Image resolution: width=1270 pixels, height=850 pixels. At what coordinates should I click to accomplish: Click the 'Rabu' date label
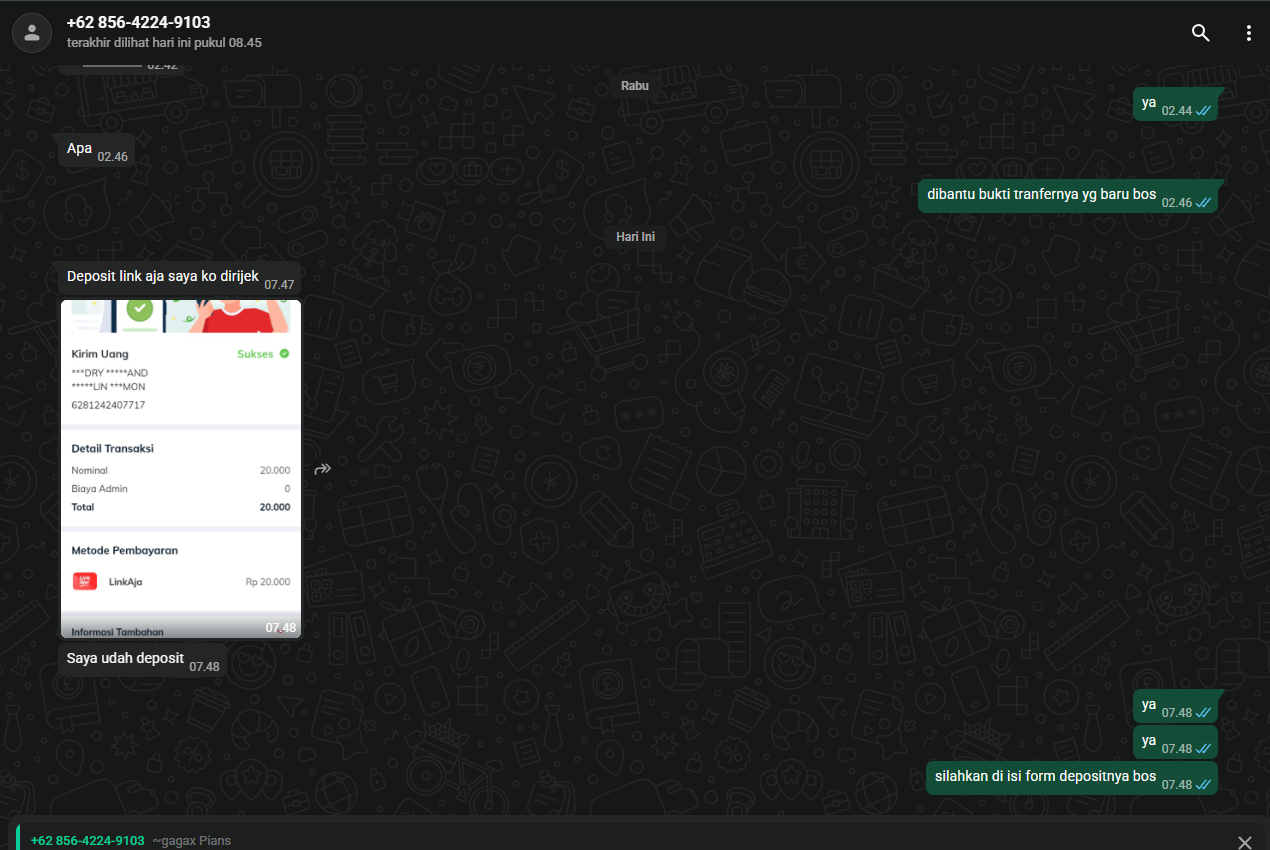click(x=635, y=86)
